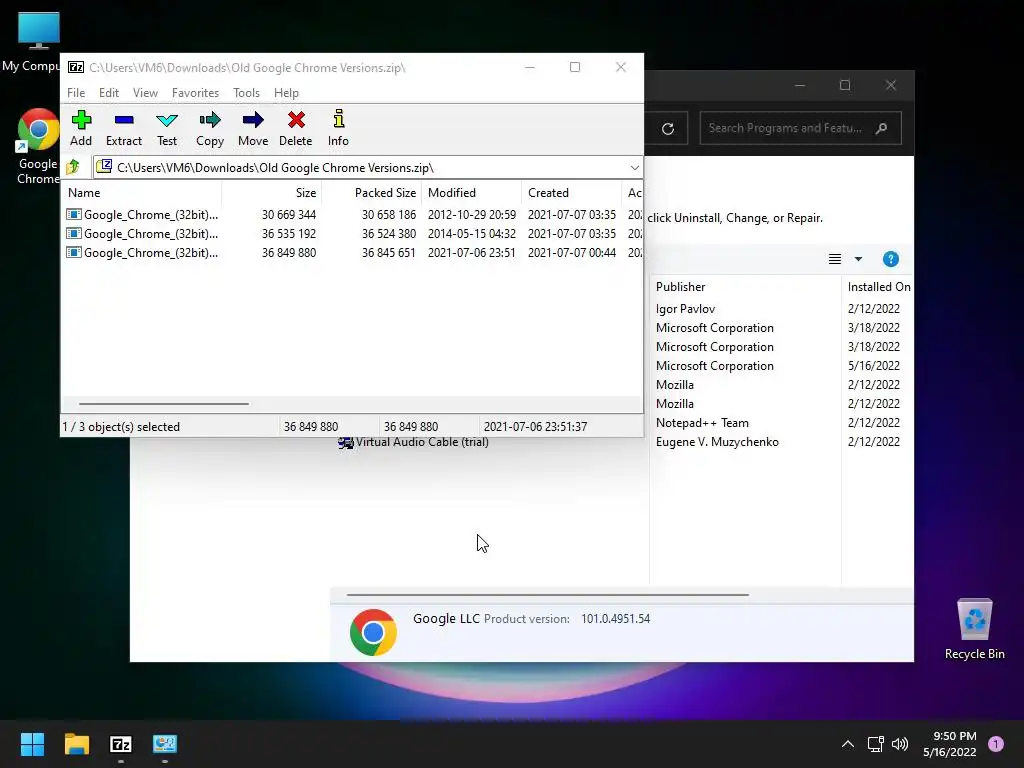This screenshot has height=768, width=1024.
Task: Open the Recycle Bin desktop icon
Action: point(974,629)
